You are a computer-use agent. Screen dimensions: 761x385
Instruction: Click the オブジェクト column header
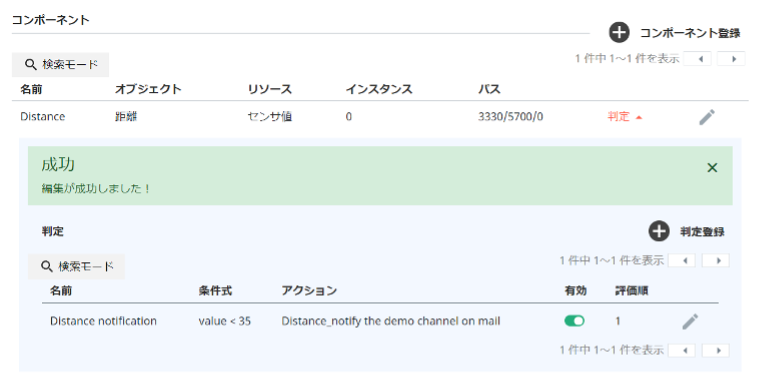pos(148,89)
